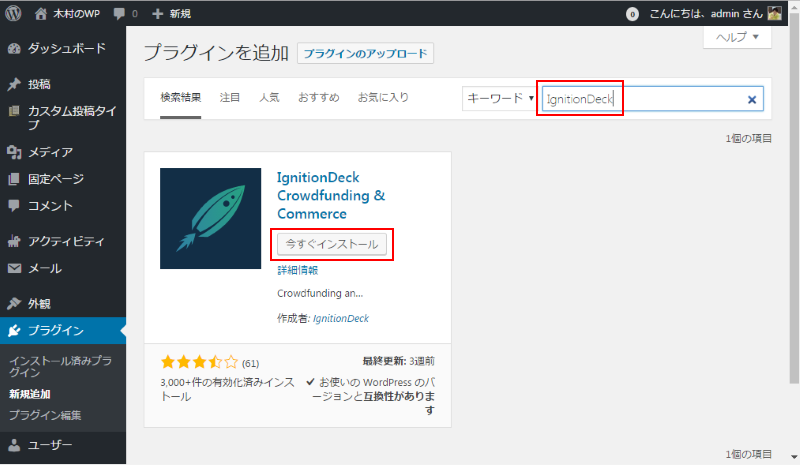Click the IgnitionDeck rocket plugin thumbnail

pos(210,218)
